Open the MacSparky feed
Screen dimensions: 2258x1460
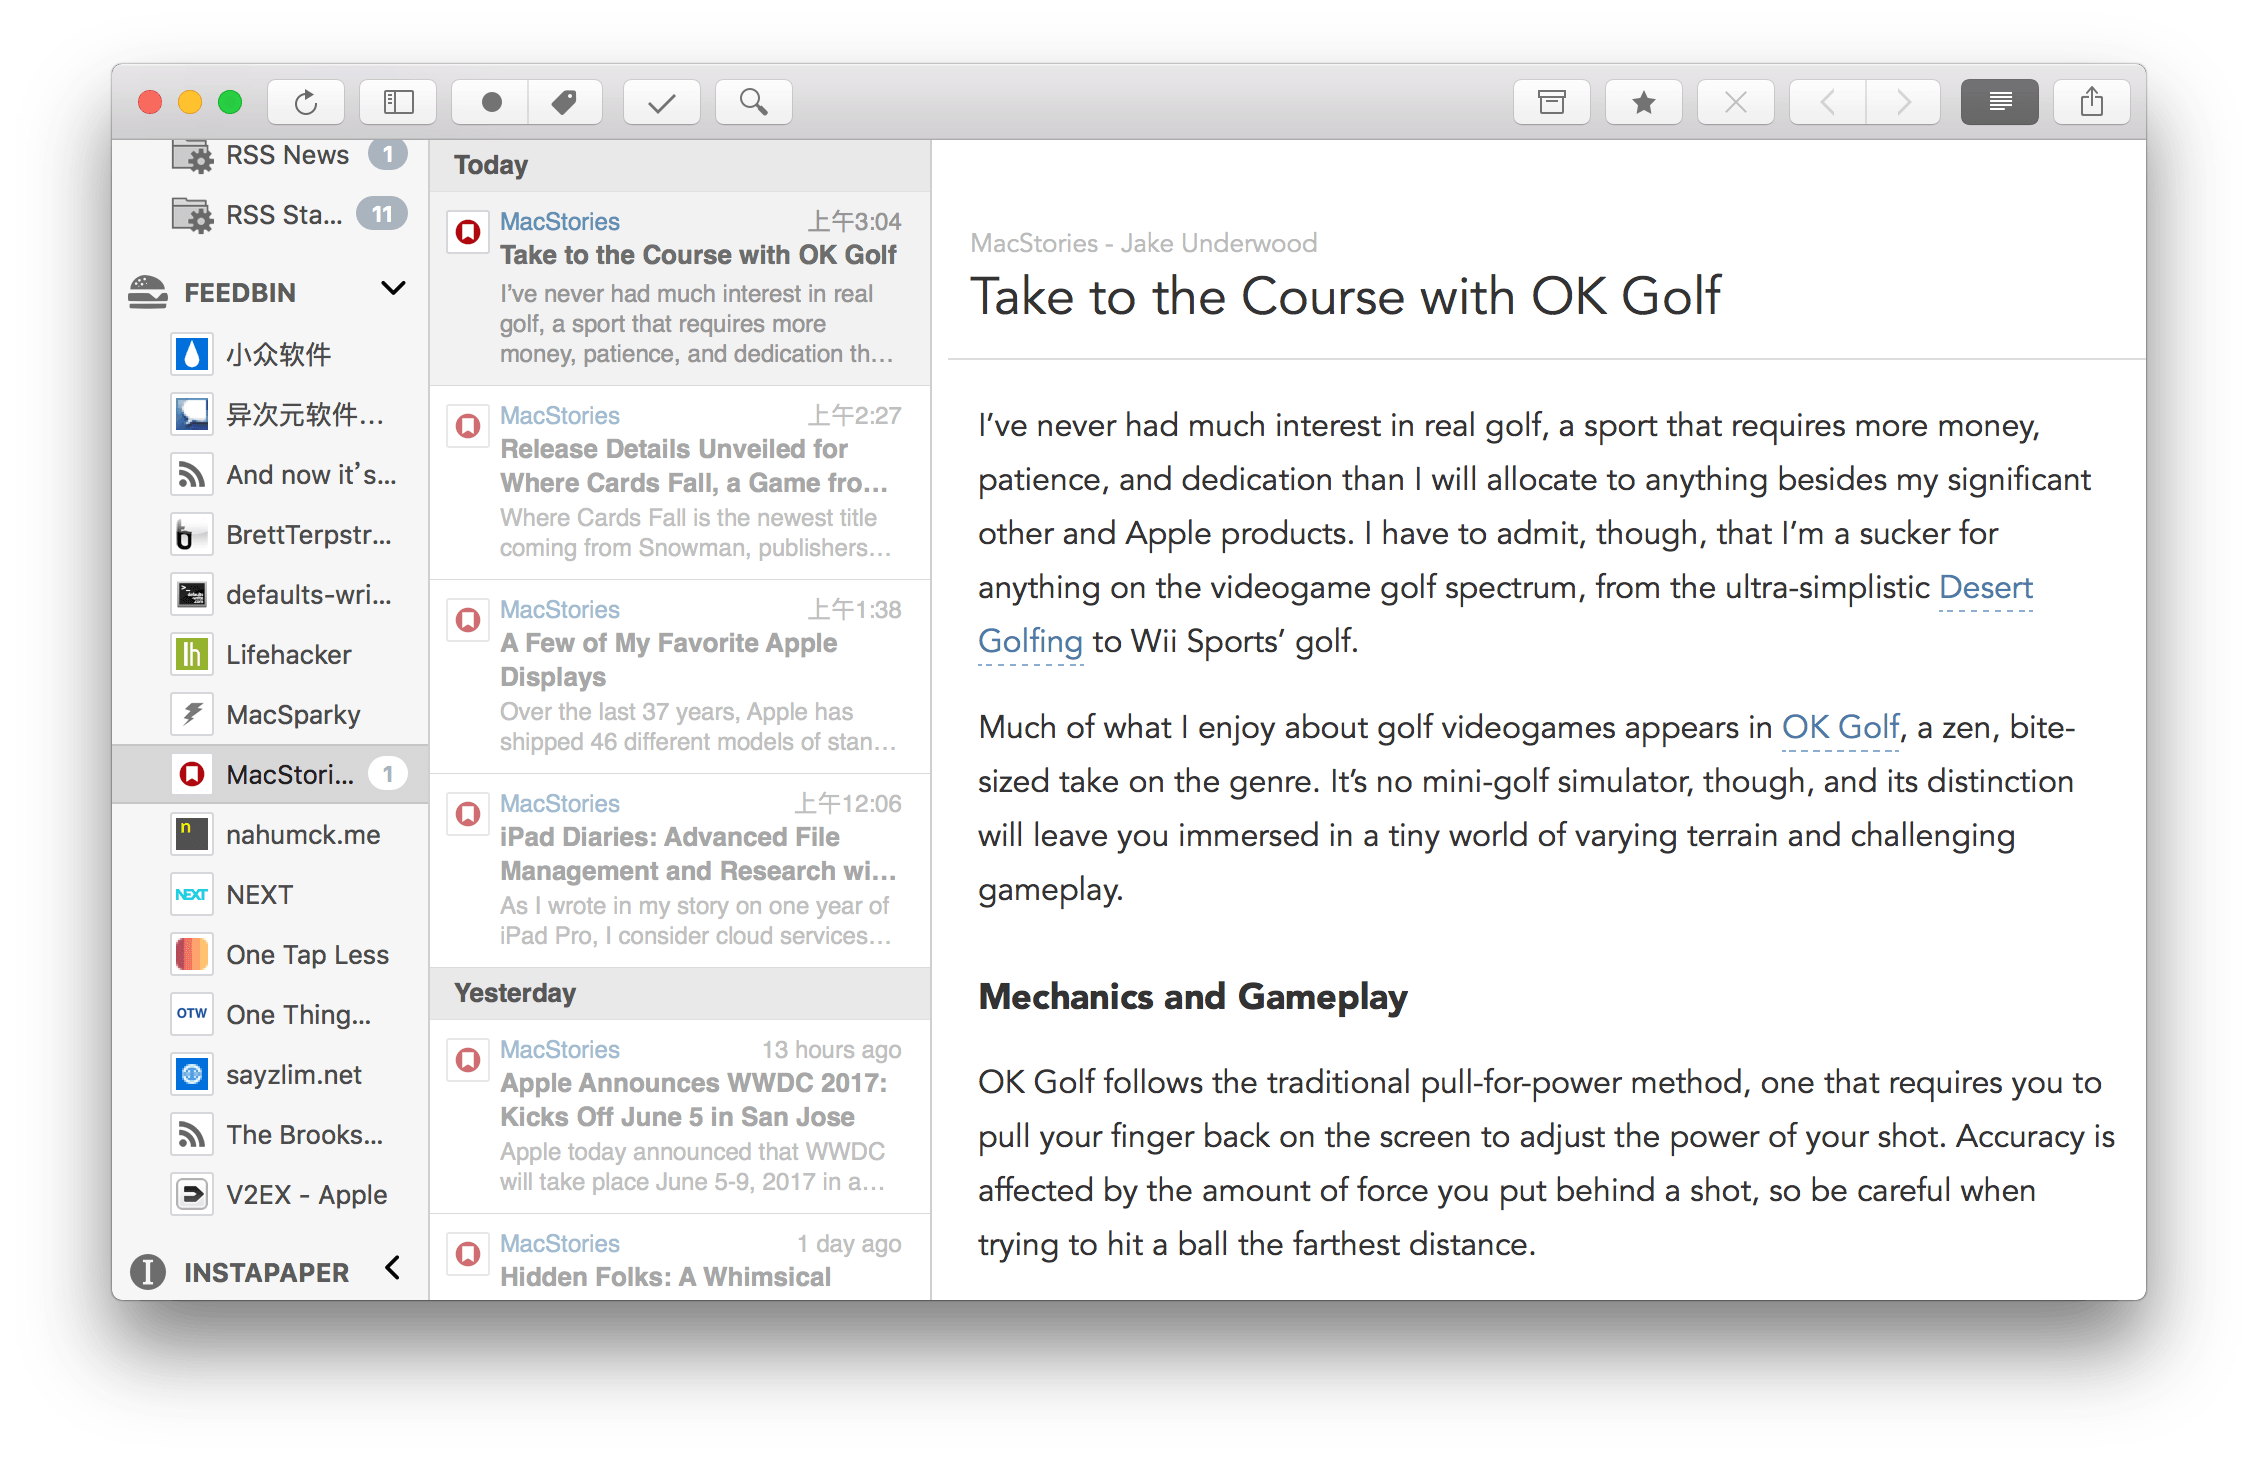pos(270,714)
